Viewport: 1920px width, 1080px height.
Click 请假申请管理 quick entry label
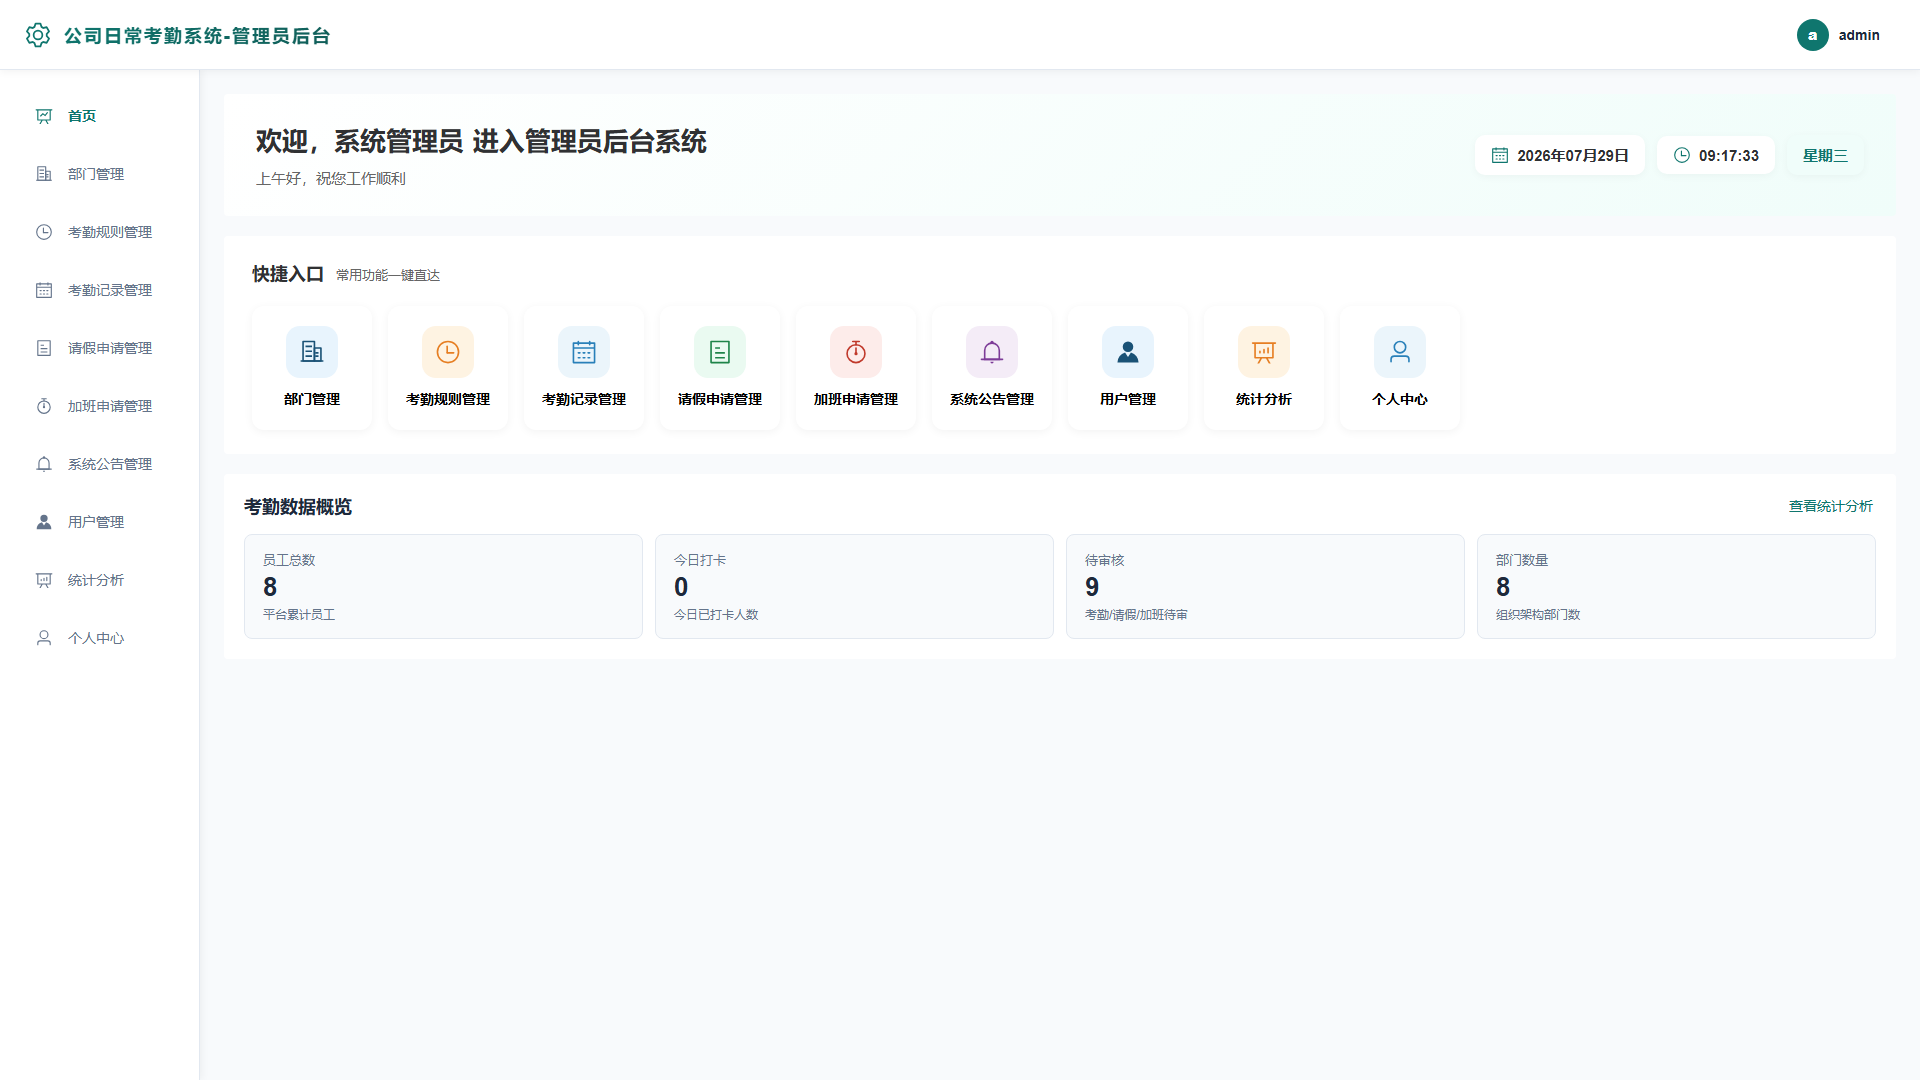click(720, 399)
